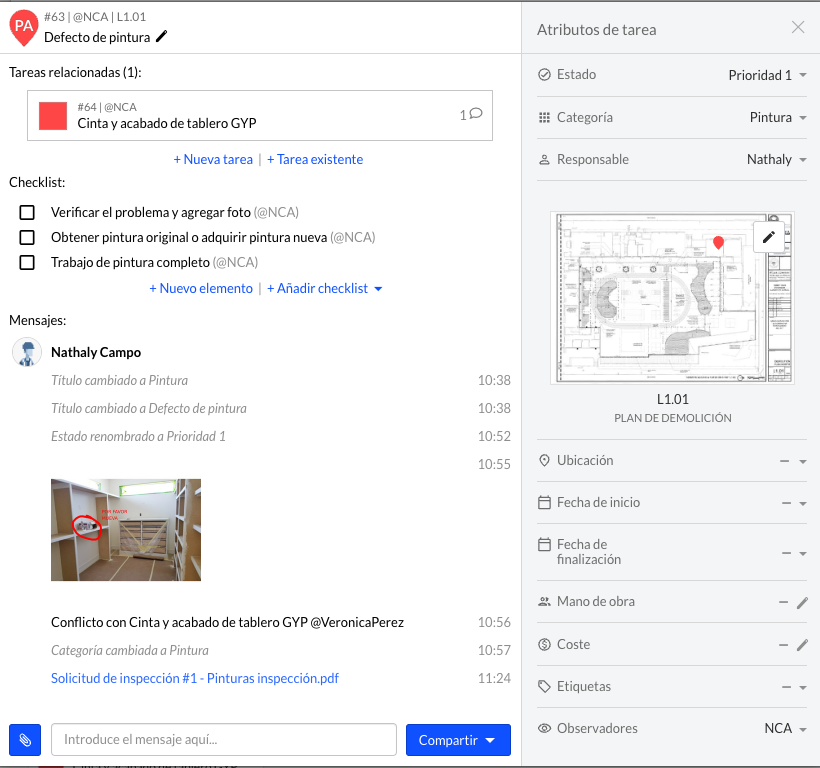This screenshot has height=768, width=820.
Task: Click the Ubicación location pin icon
Action: pos(544,461)
